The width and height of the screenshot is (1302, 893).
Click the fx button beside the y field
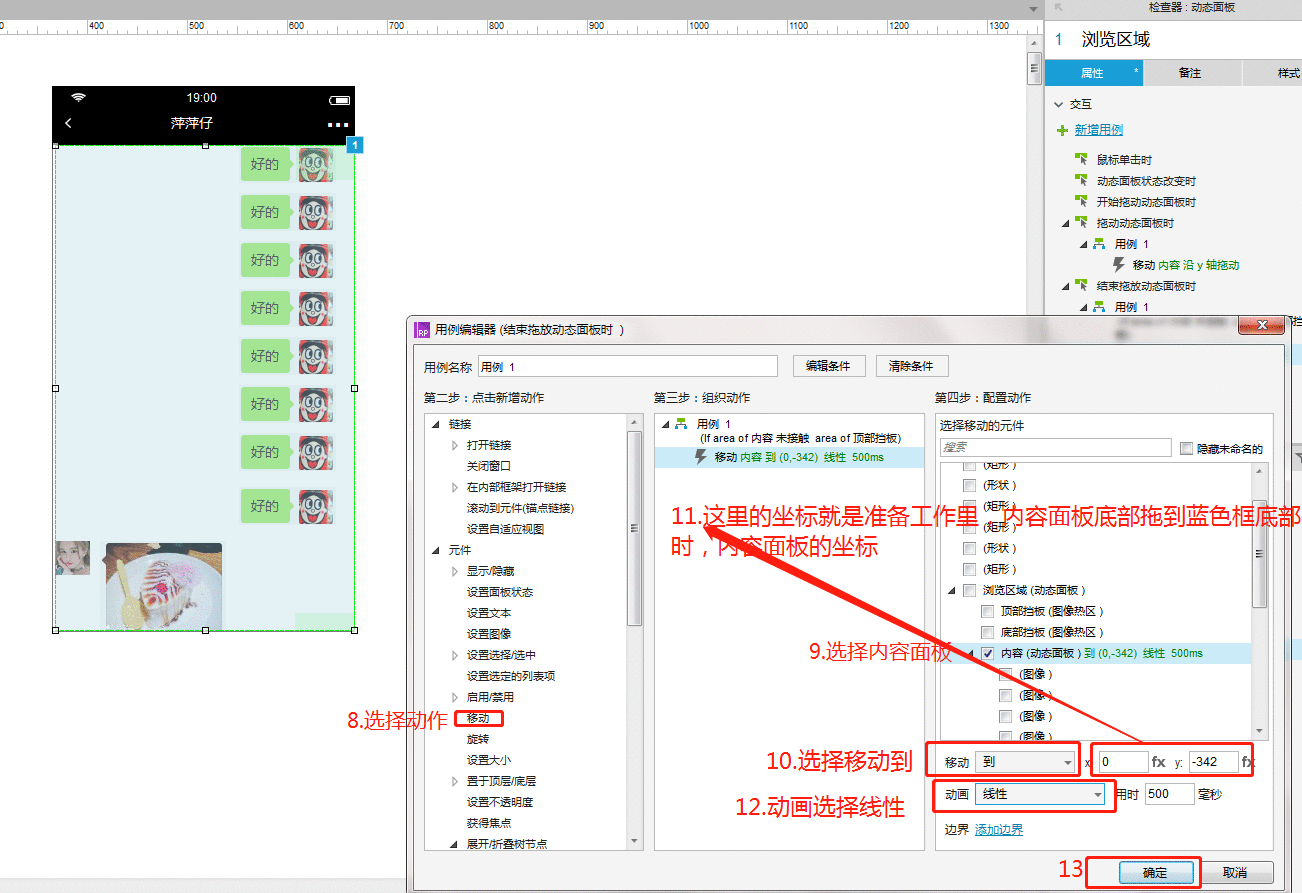(x=1248, y=762)
